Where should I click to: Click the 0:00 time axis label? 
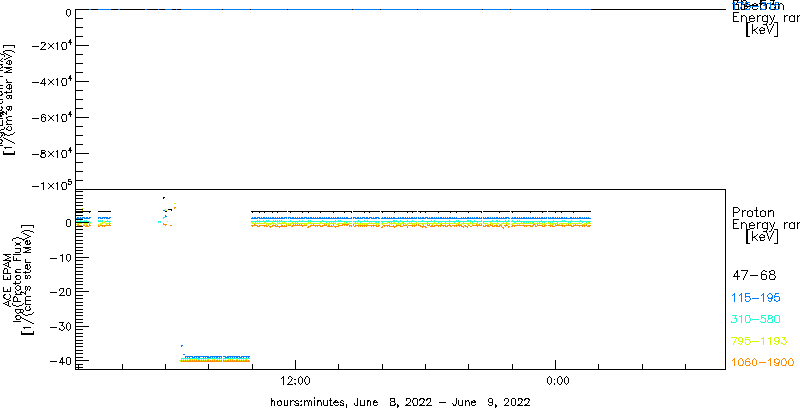coord(557,380)
